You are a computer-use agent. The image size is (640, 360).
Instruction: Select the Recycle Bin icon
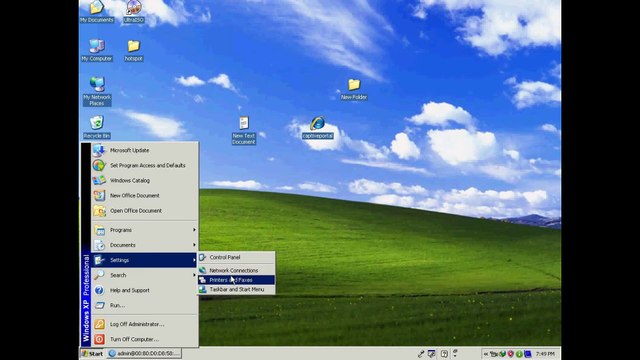coord(97,127)
